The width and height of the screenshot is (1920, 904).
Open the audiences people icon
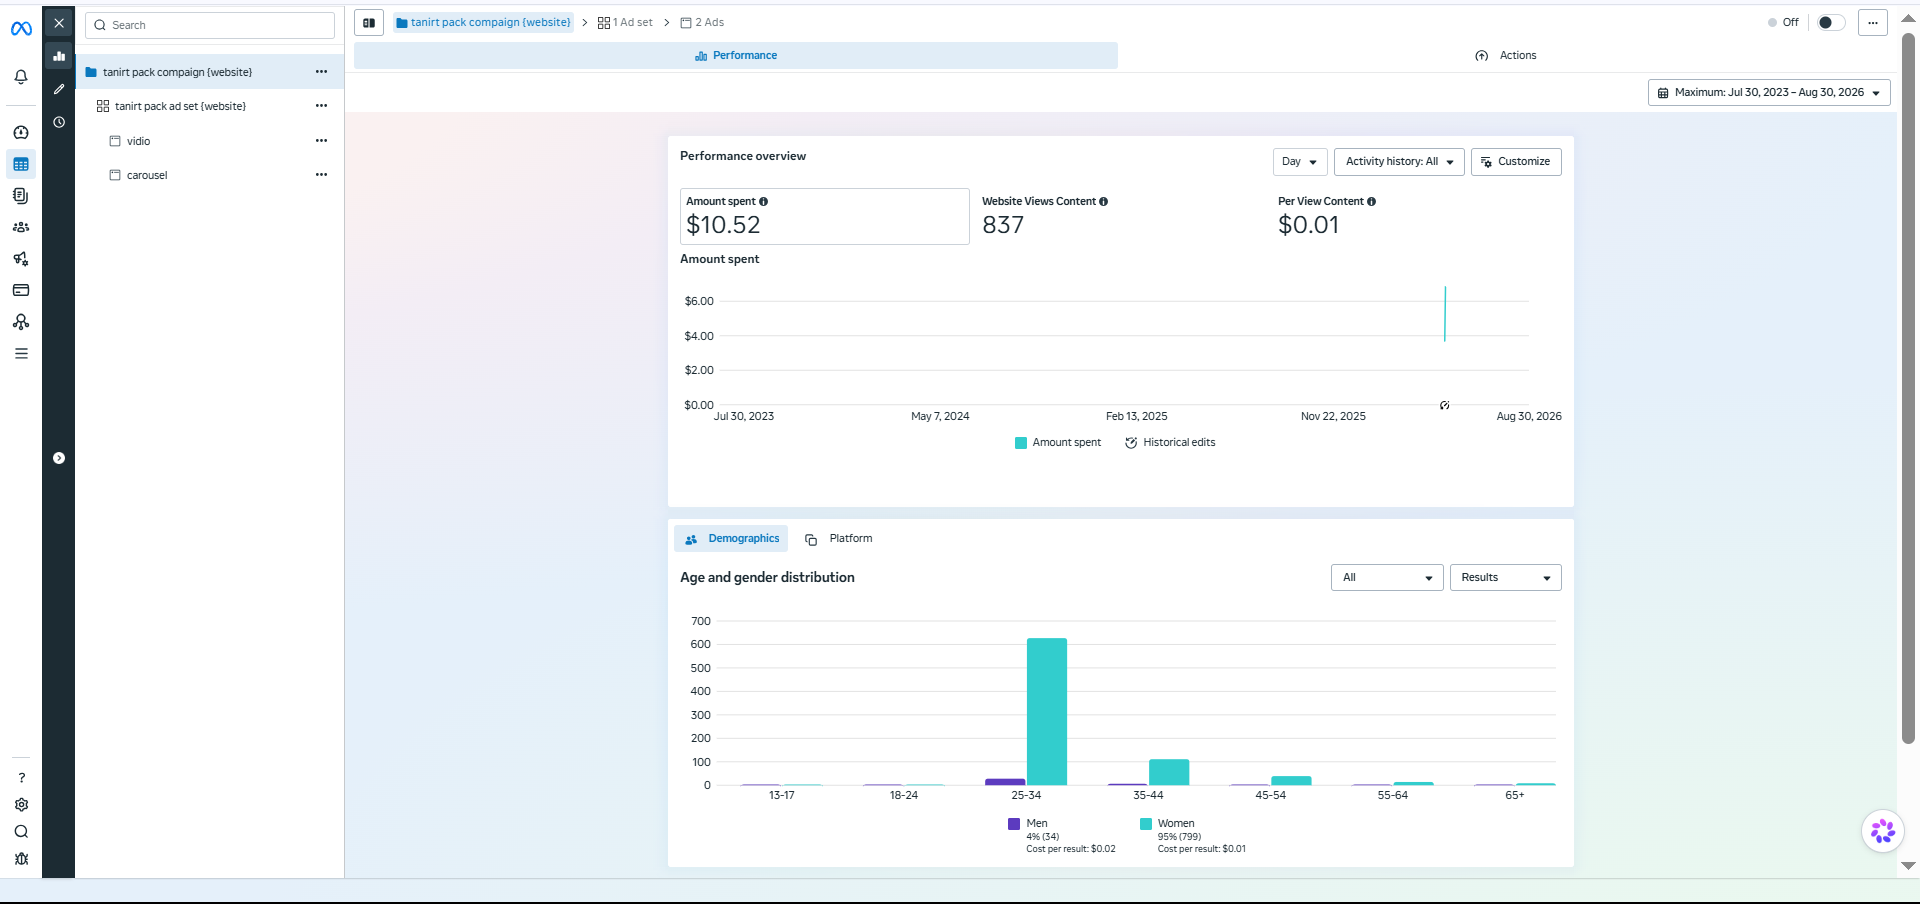pyautogui.click(x=21, y=227)
